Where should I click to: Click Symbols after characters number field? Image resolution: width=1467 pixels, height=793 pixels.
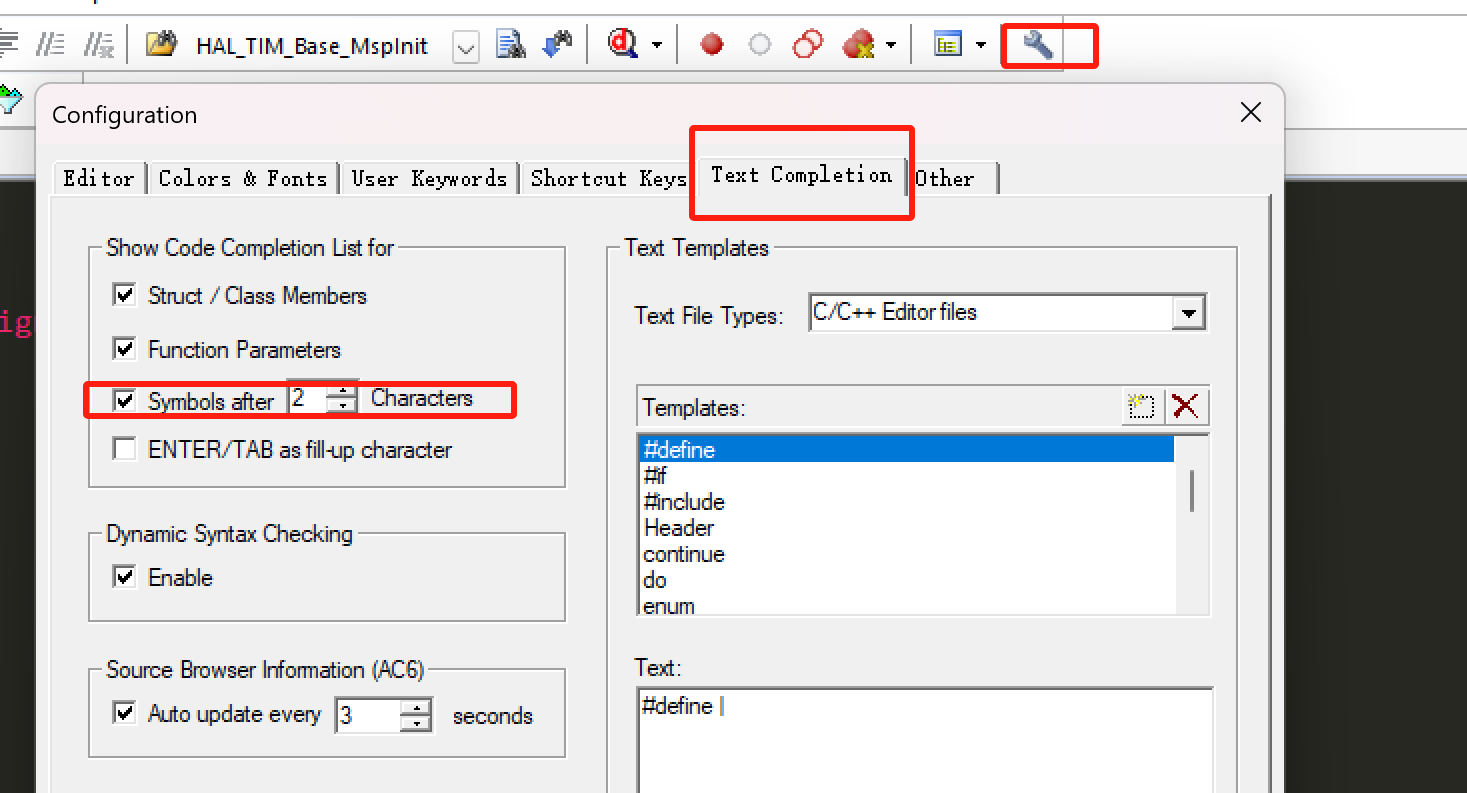tap(307, 400)
